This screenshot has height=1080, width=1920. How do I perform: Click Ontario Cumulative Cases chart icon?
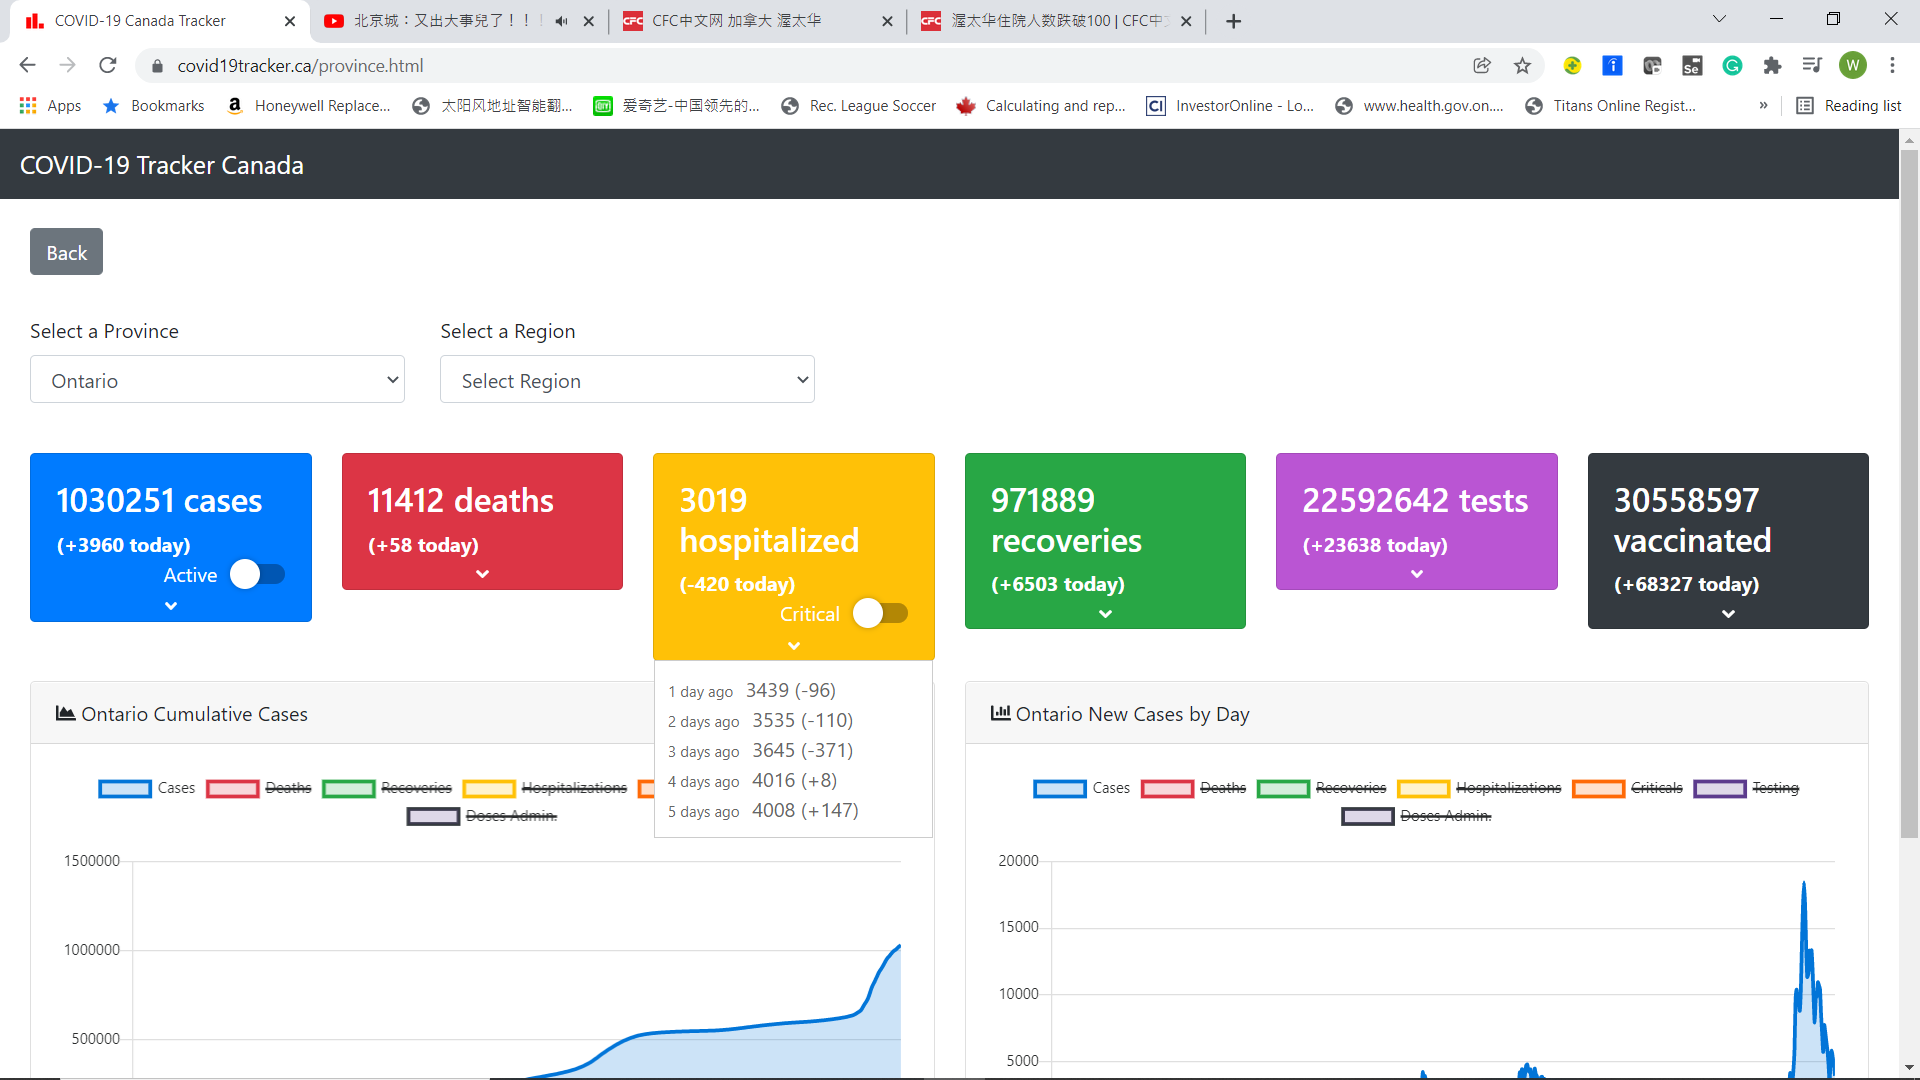[65, 713]
